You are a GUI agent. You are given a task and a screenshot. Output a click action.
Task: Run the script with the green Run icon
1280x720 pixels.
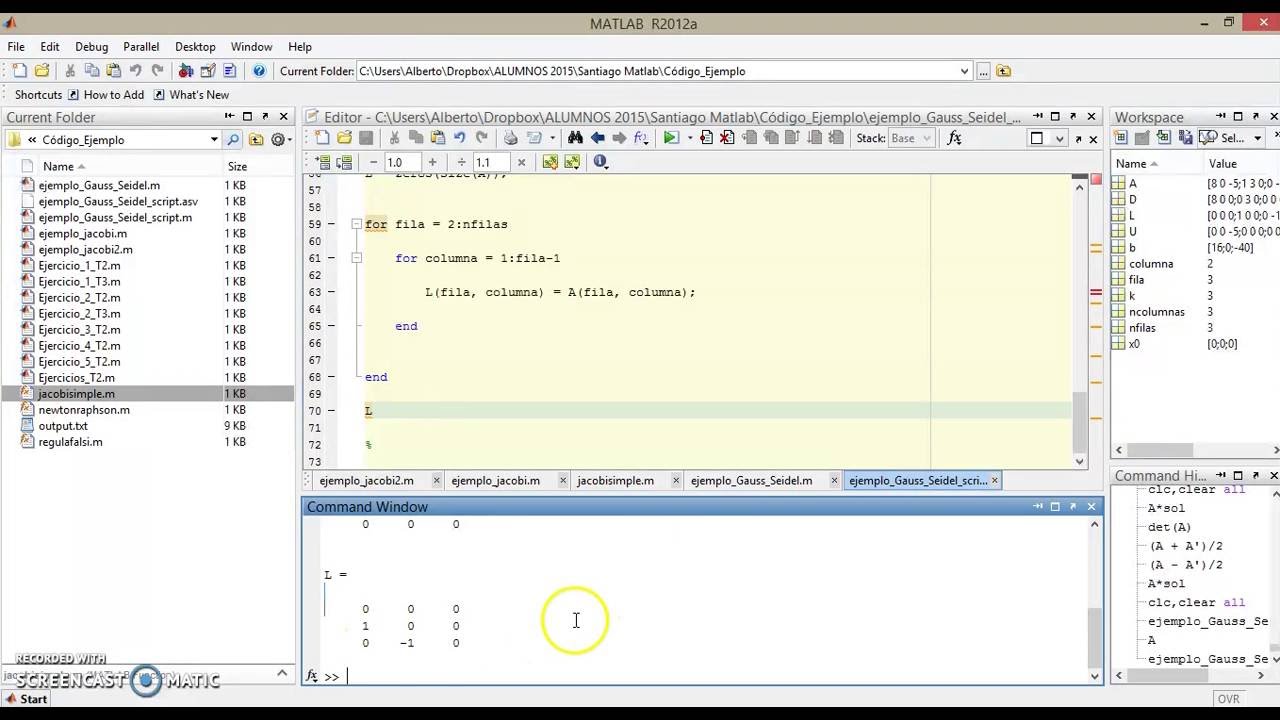click(x=671, y=138)
